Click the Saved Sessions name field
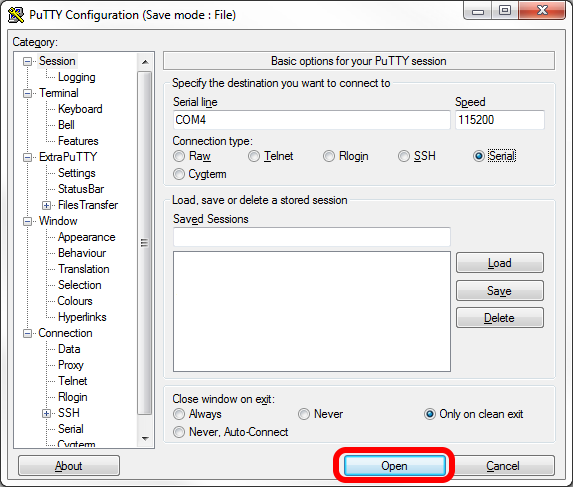Screen dimensions: 573x487 pos(312,237)
